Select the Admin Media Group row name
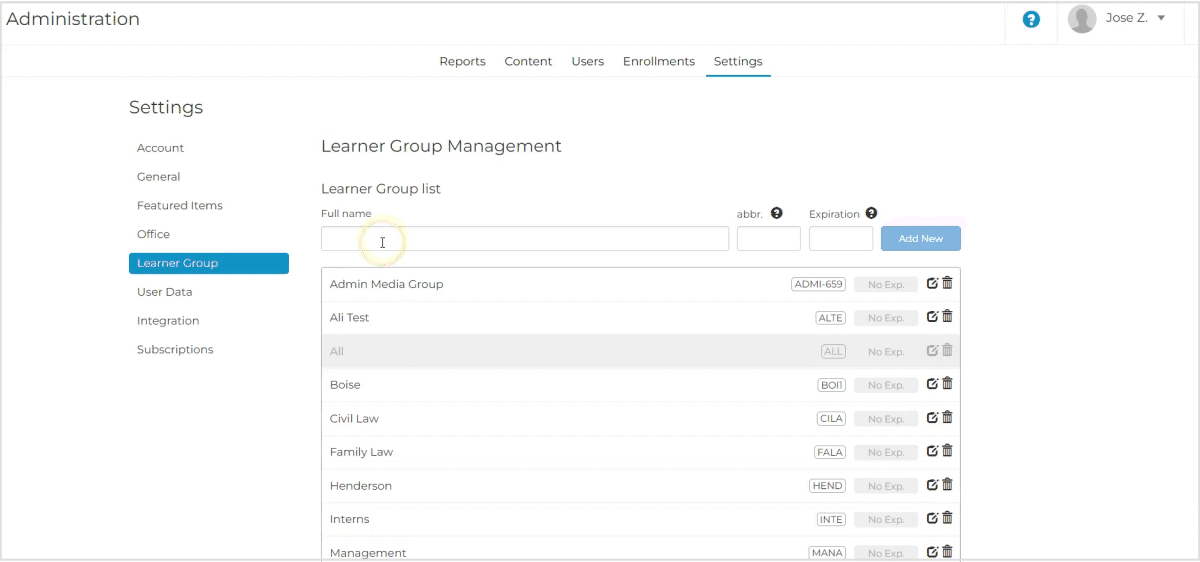This screenshot has width=1200, height=562. click(x=386, y=284)
